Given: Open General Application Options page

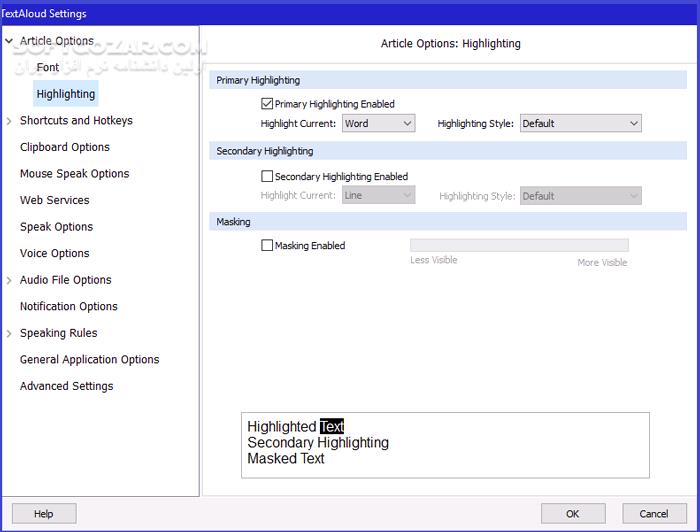Looking at the screenshot, I should click(89, 360).
